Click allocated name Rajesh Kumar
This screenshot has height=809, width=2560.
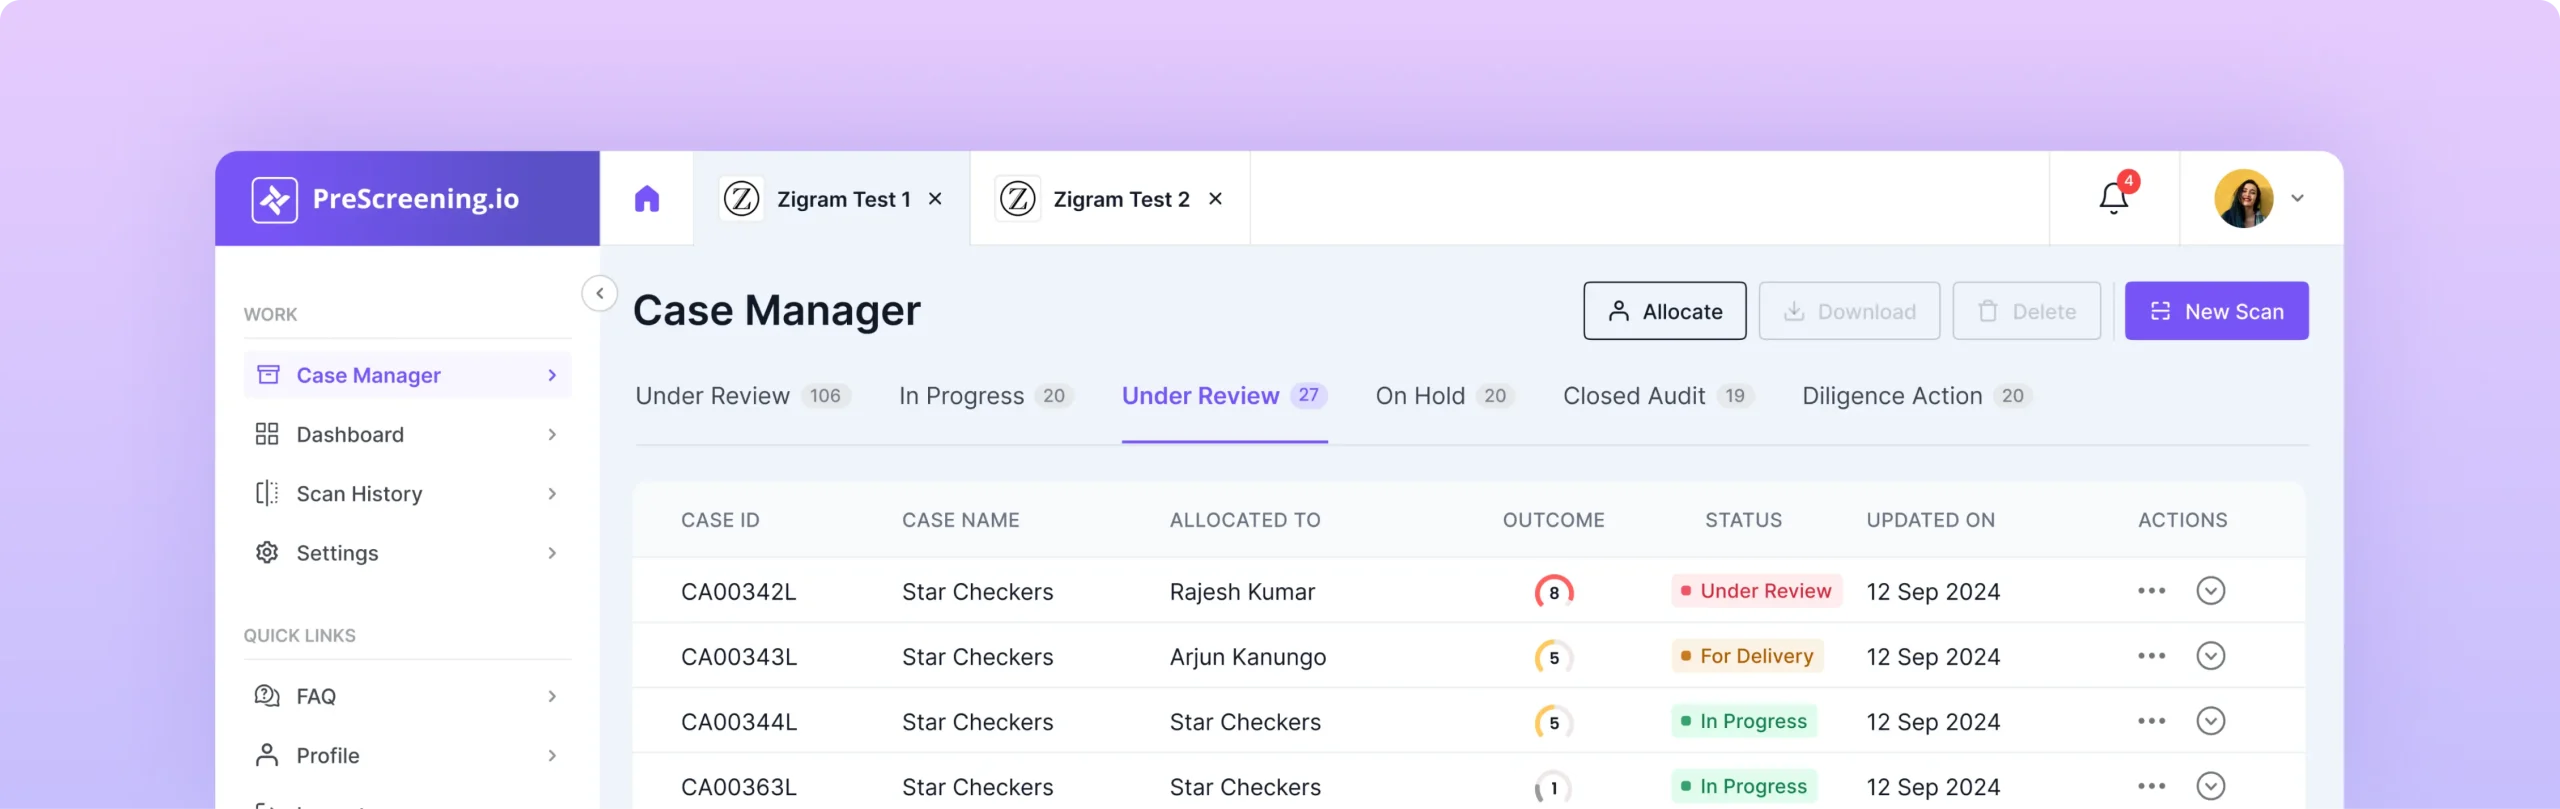tap(1242, 592)
